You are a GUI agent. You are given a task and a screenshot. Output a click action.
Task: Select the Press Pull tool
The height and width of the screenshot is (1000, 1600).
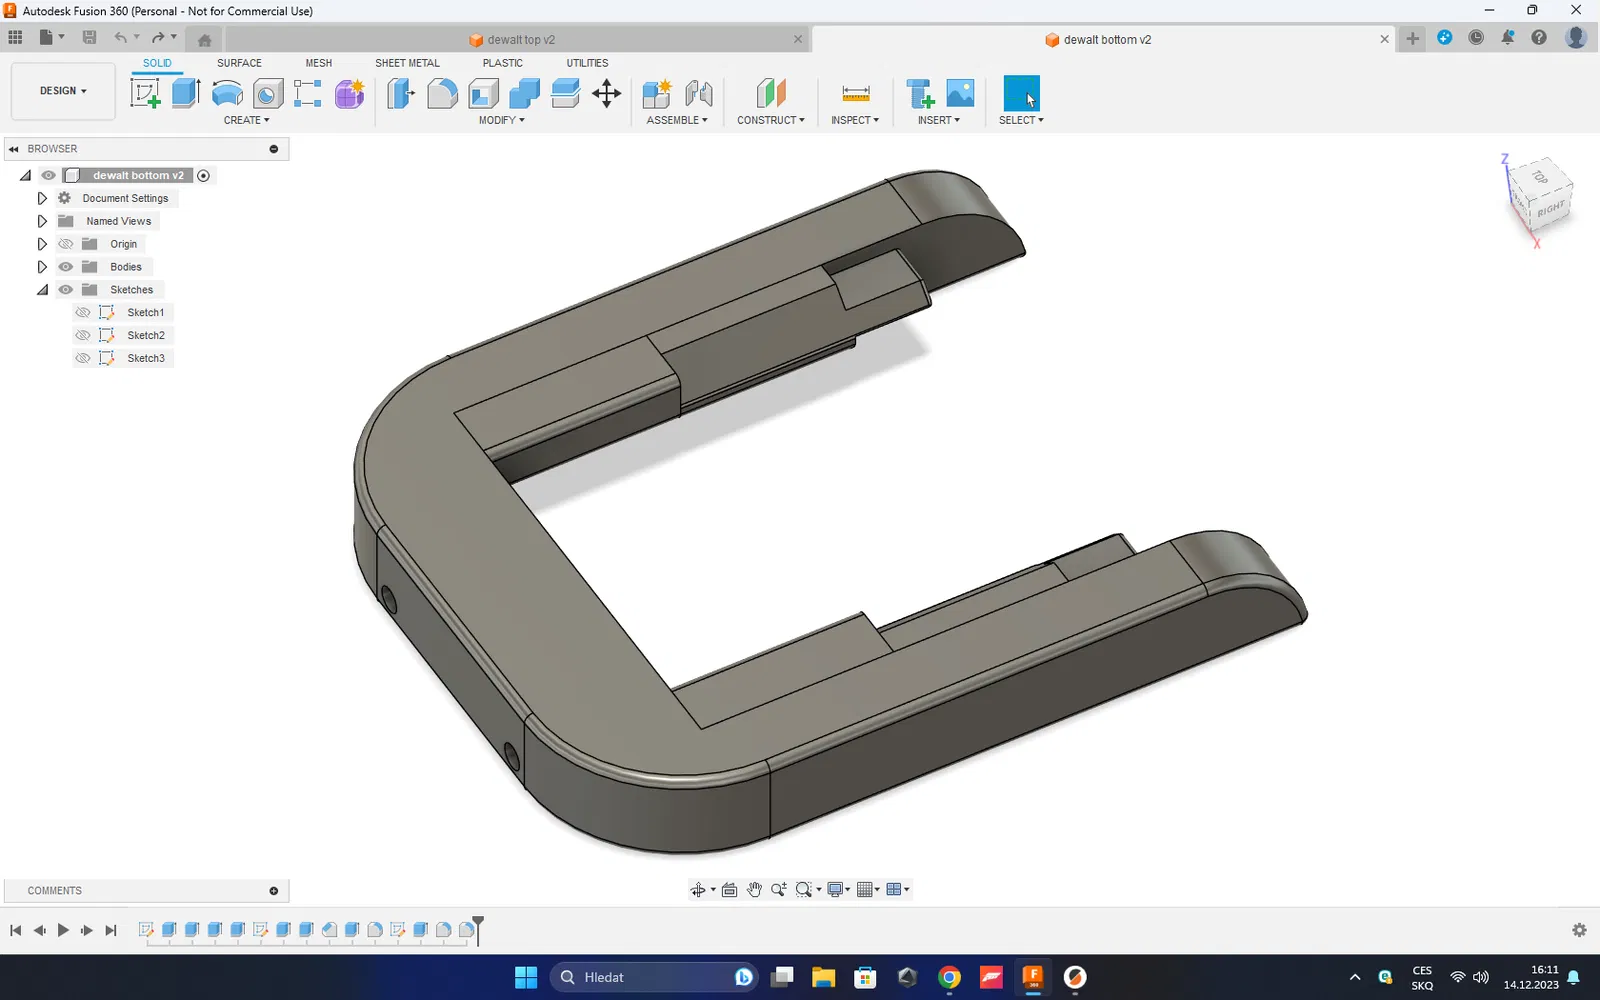pos(401,94)
